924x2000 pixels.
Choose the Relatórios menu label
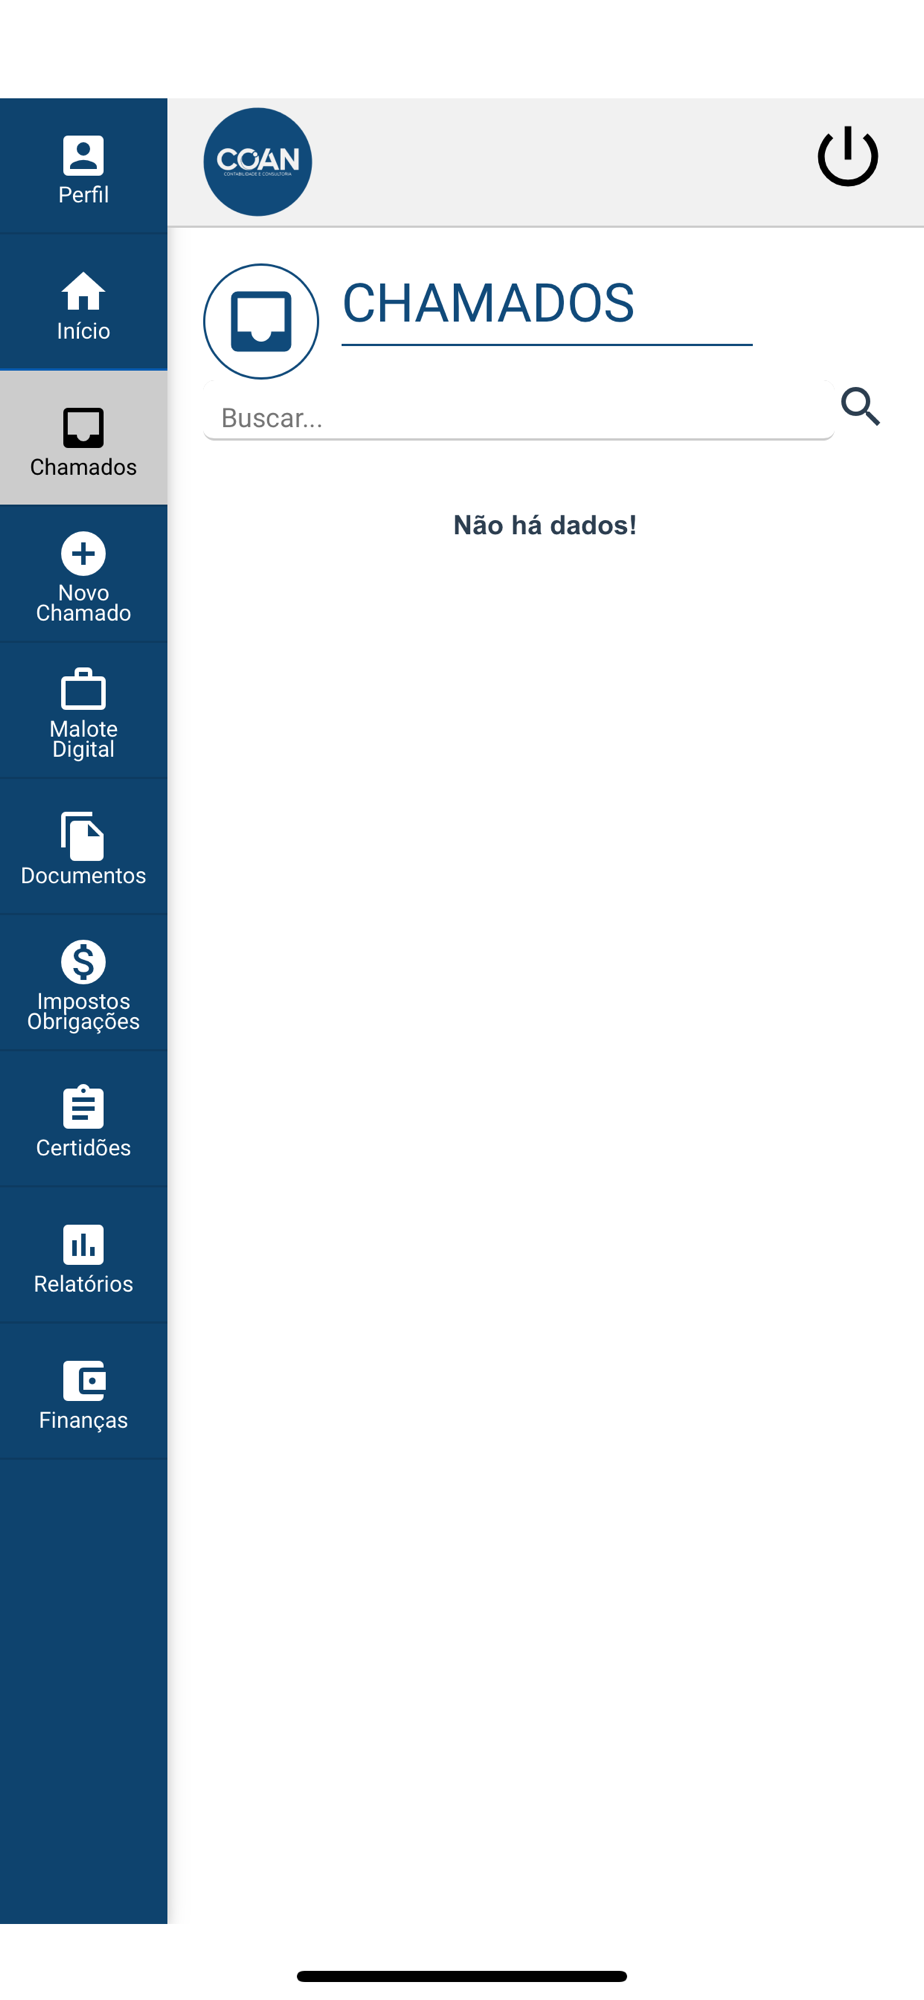(x=83, y=1284)
